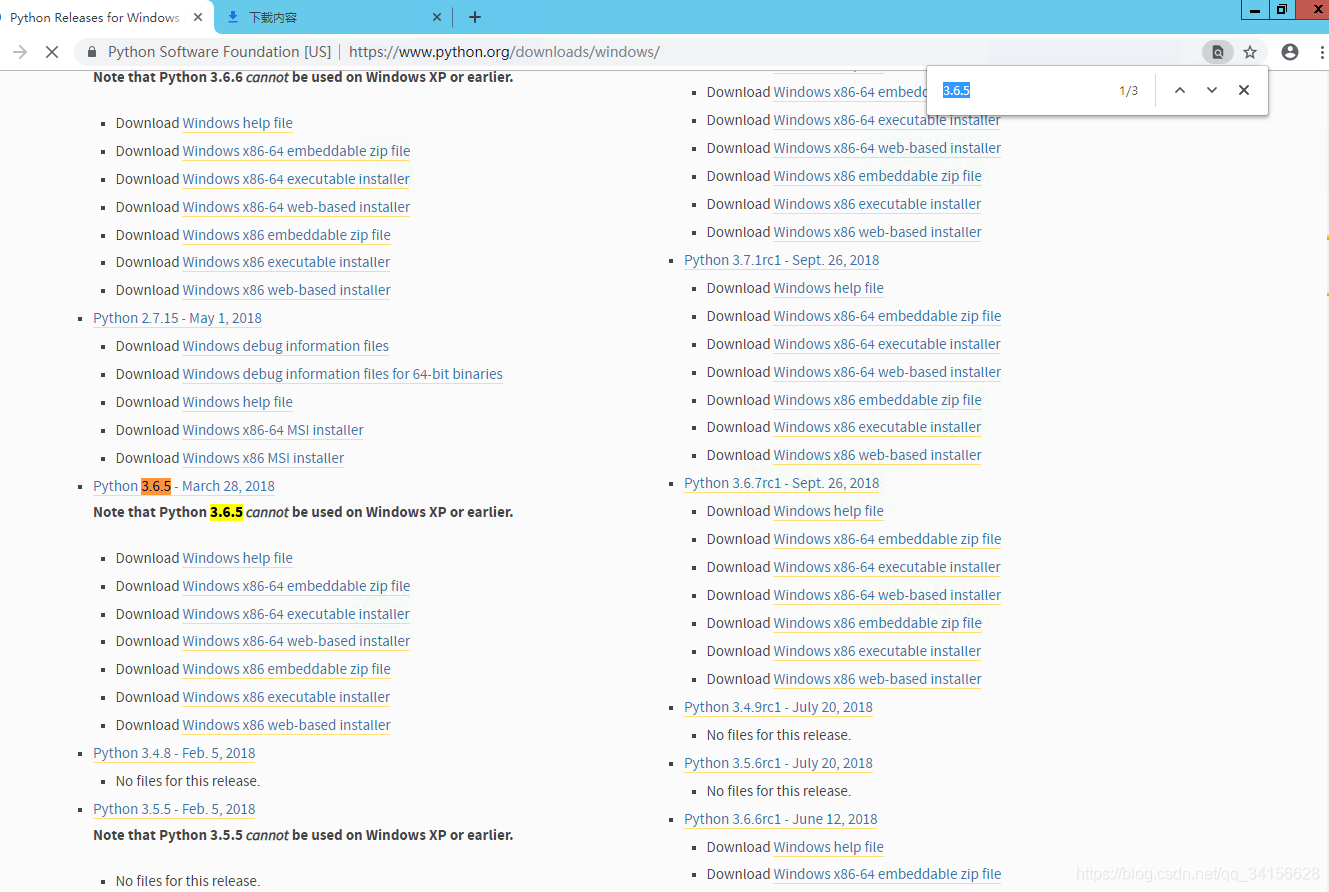This screenshot has width=1329, height=892.
Task: Download 3.6.6 Windows help file
Action: tap(238, 123)
